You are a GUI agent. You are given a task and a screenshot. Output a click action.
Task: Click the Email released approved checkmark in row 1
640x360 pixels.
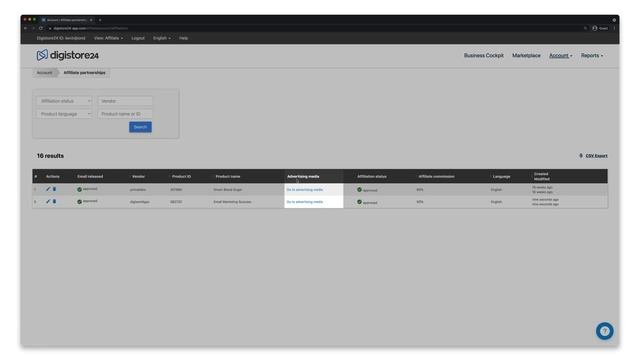tap(80, 189)
